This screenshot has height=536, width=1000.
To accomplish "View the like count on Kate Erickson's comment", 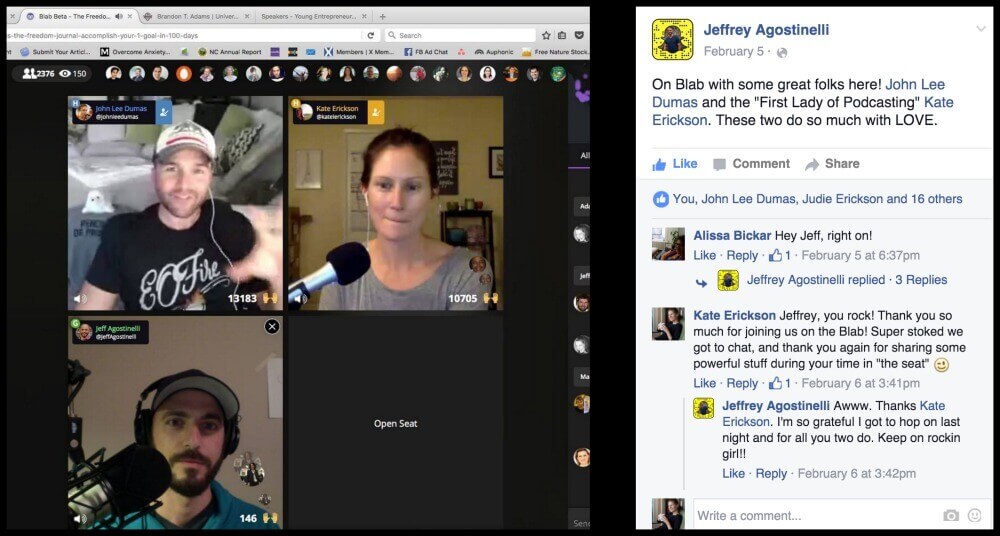I will click(779, 383).
